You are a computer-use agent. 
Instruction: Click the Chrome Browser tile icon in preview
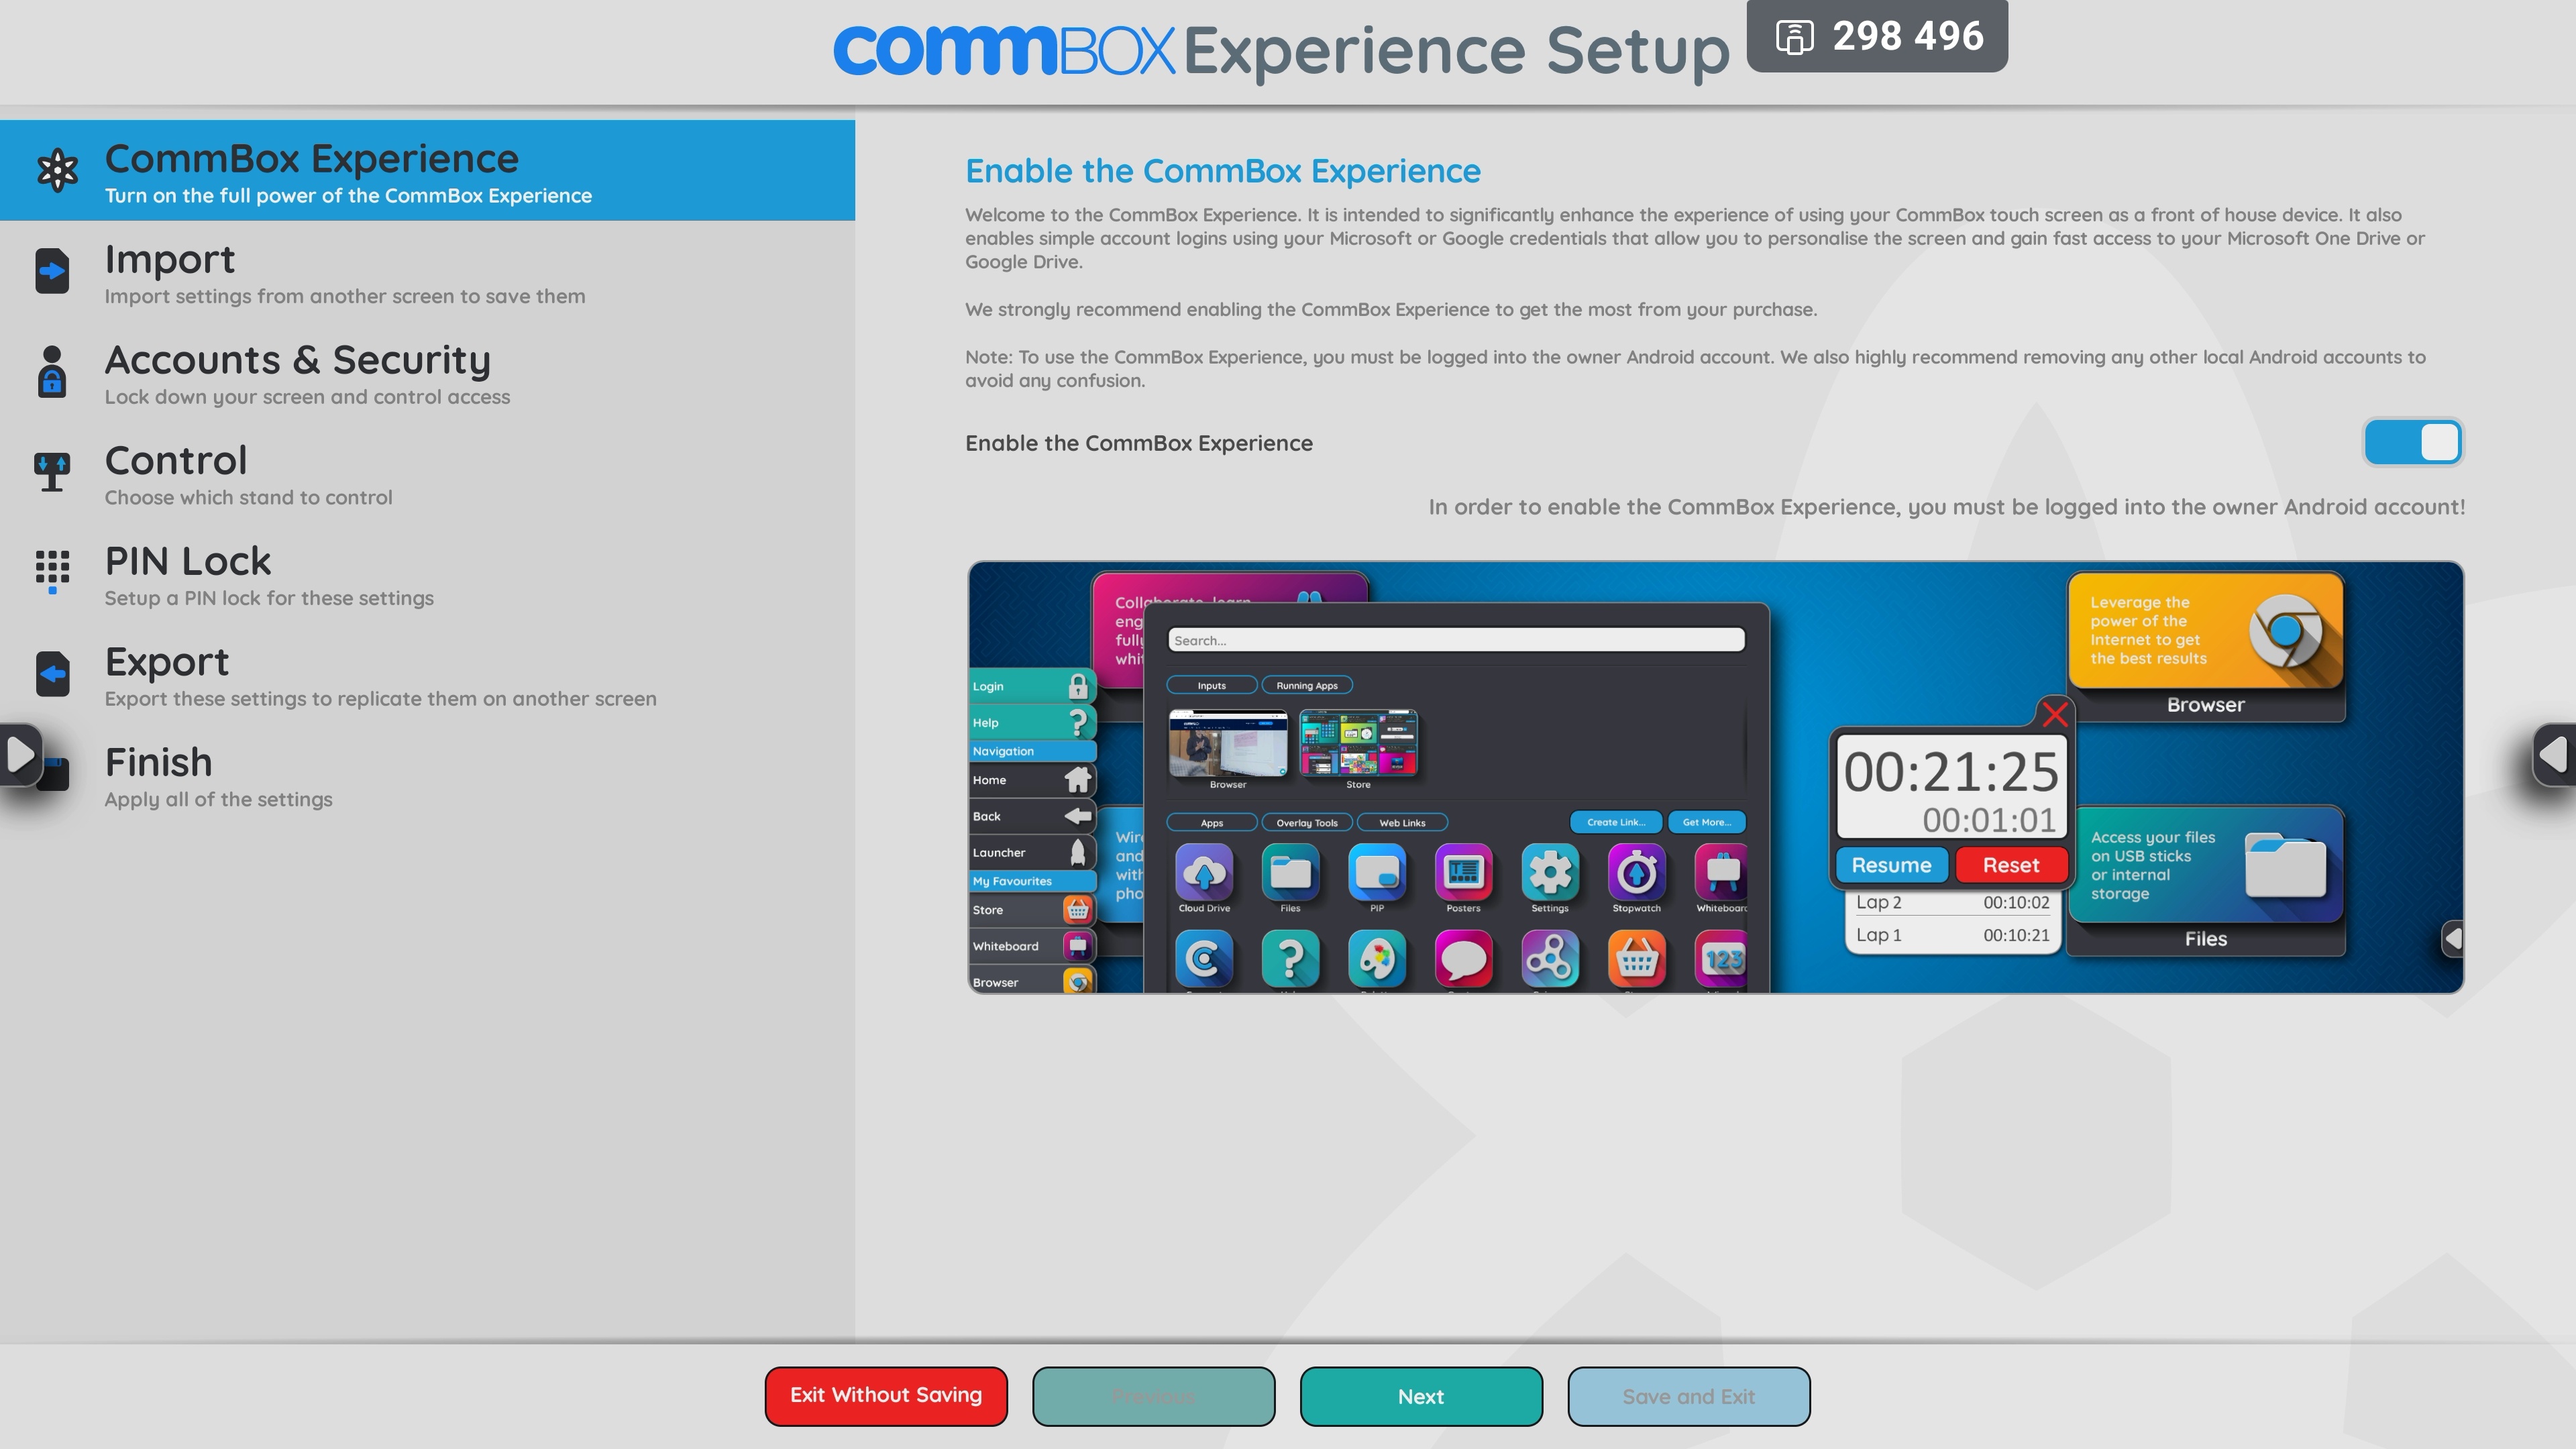[x=2285, y=631]
